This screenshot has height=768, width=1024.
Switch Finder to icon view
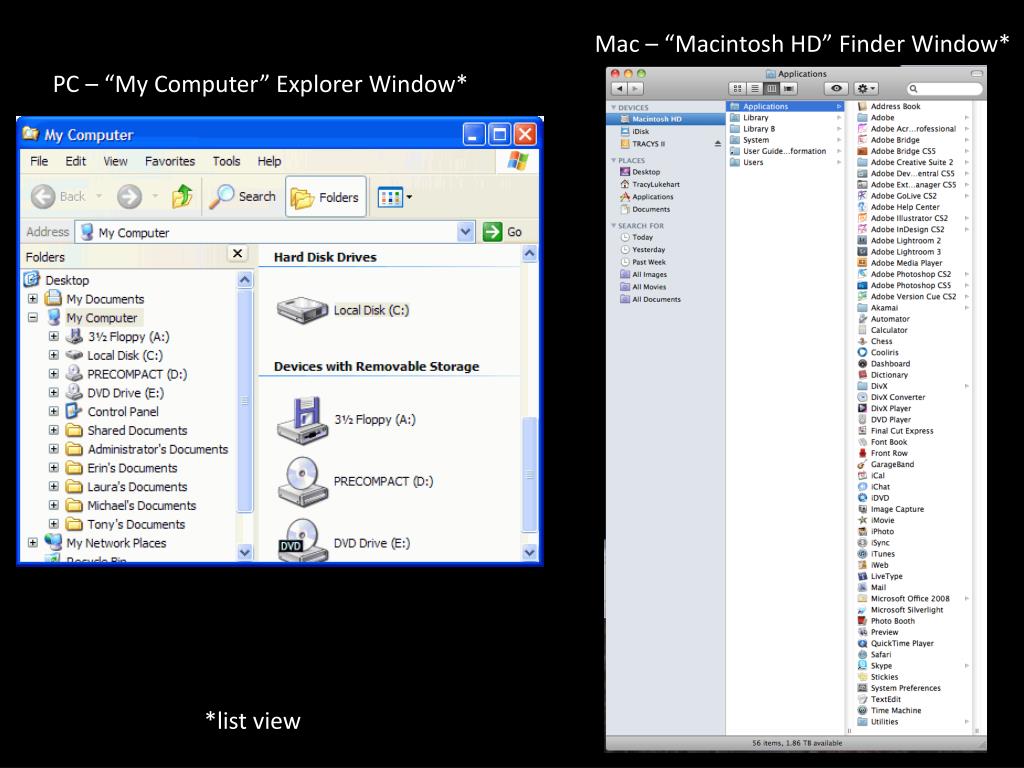click(737, 88)
